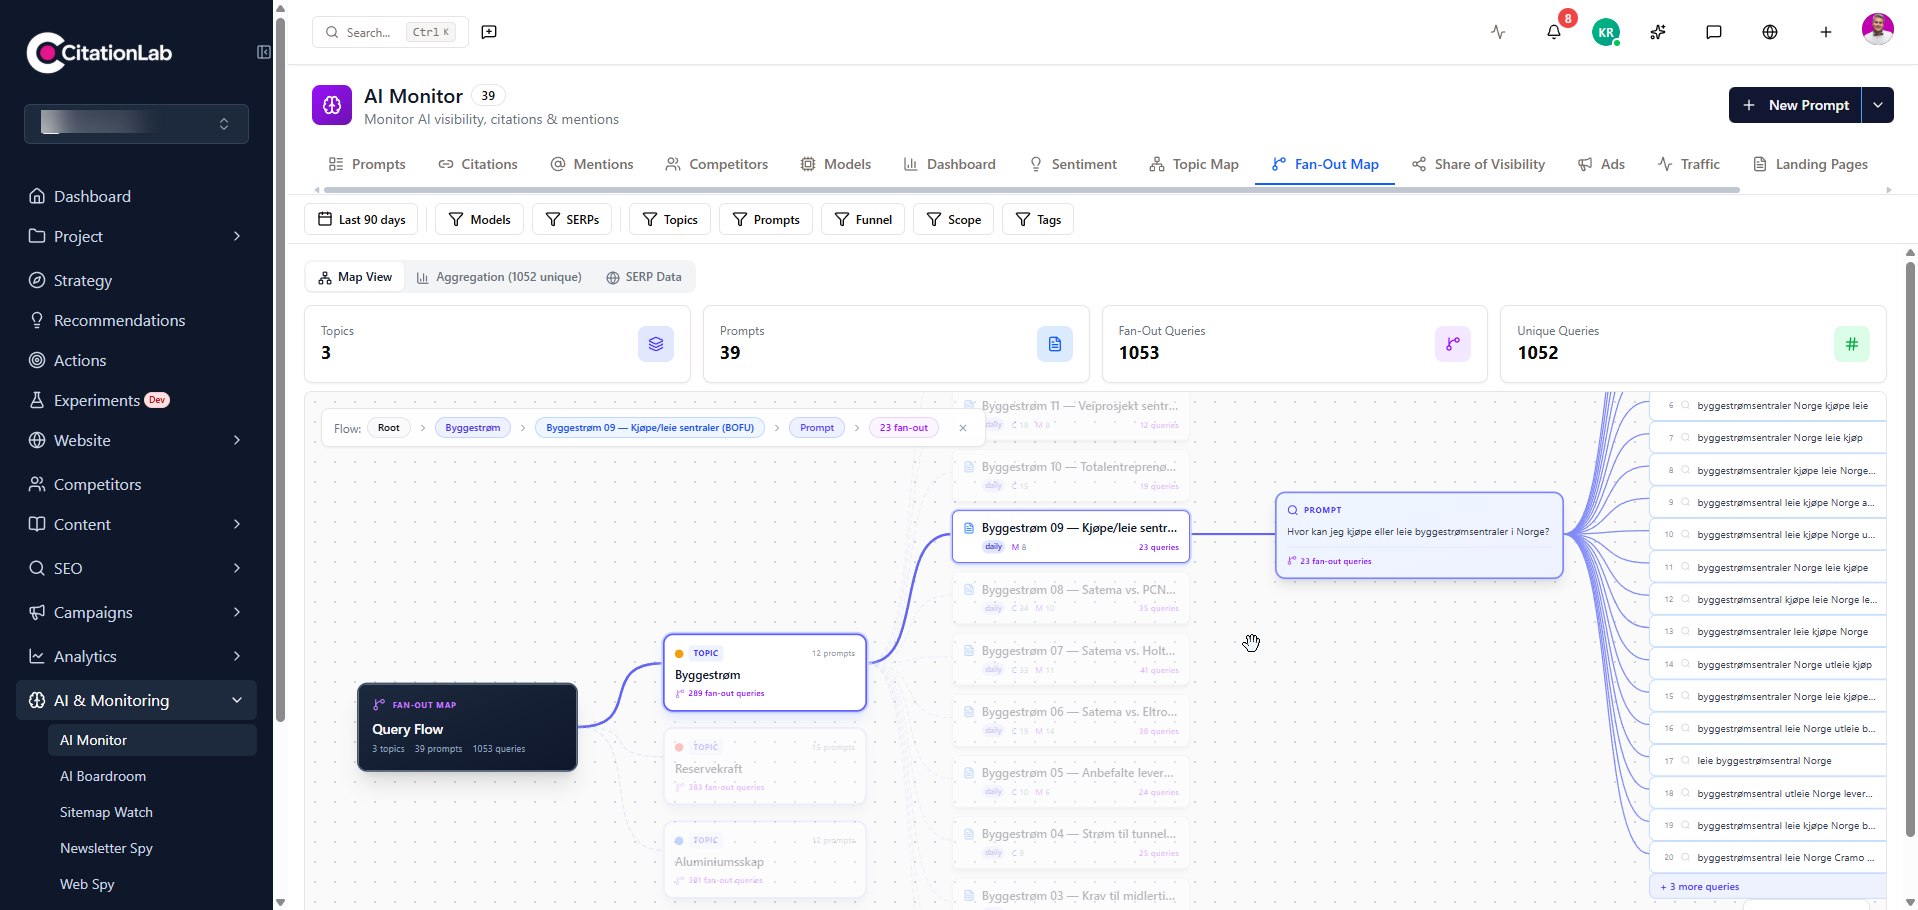This screenshot has height=910, width=1918.
Task: Click the CitationLab logo
Action: point(100,53)
